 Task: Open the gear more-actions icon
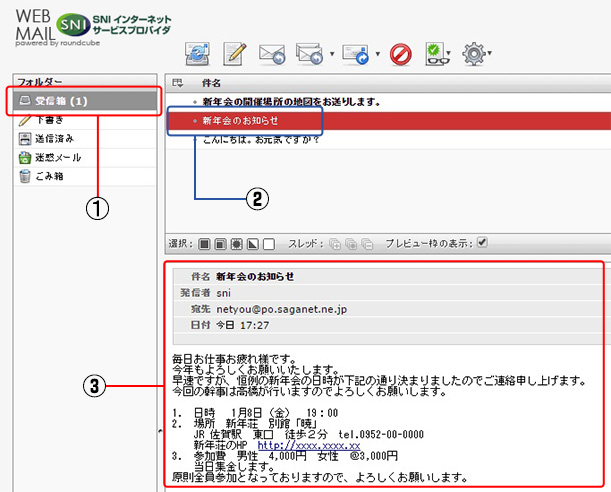point(475,55)
